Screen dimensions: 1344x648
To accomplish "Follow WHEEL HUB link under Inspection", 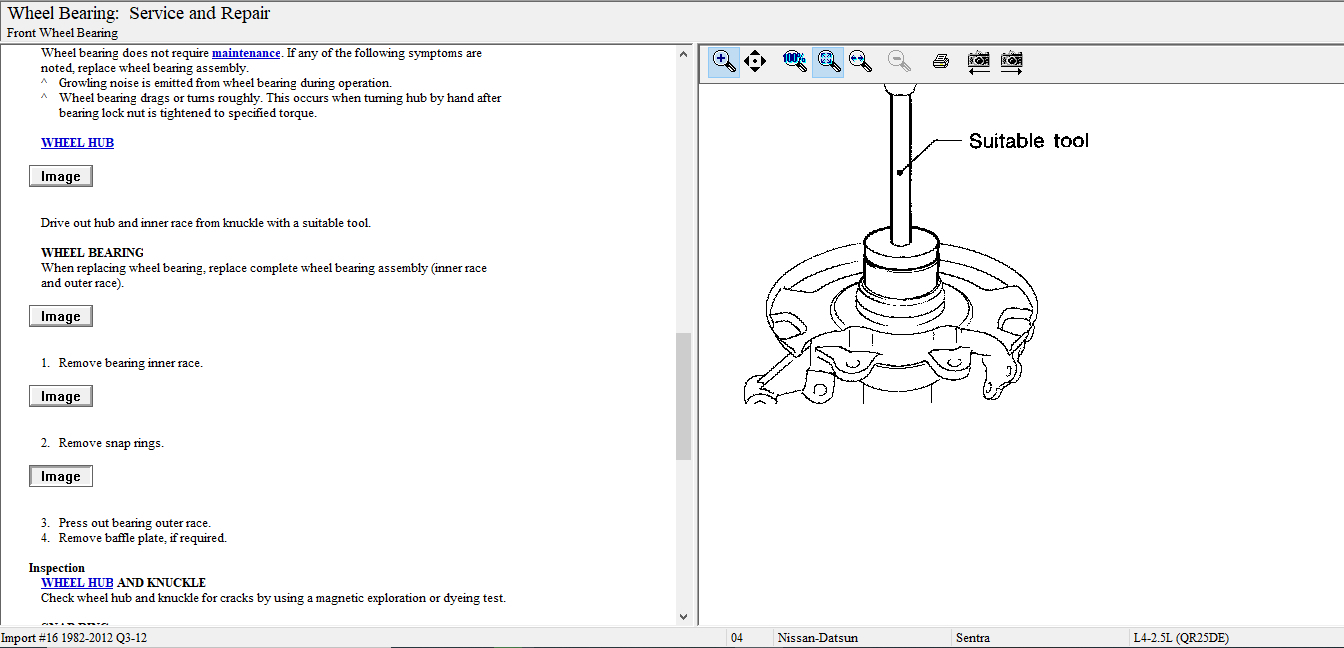I will (77, 583).
